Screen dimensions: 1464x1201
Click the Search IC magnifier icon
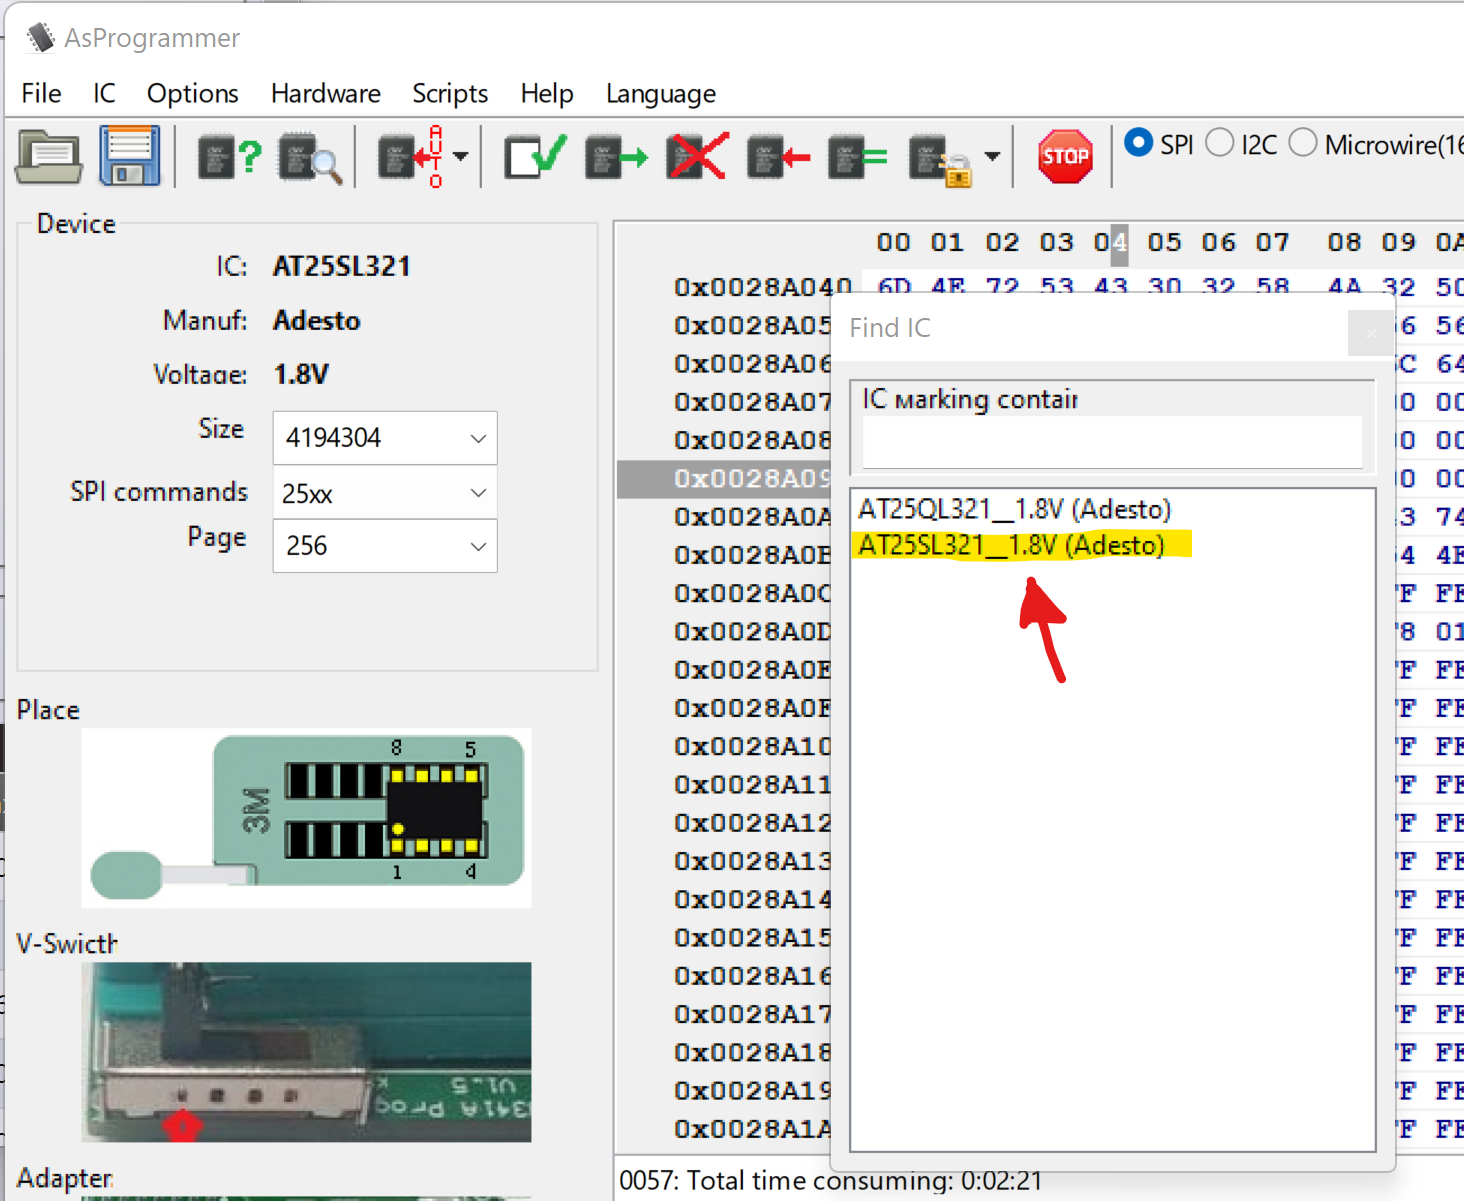tap(310, 158)
